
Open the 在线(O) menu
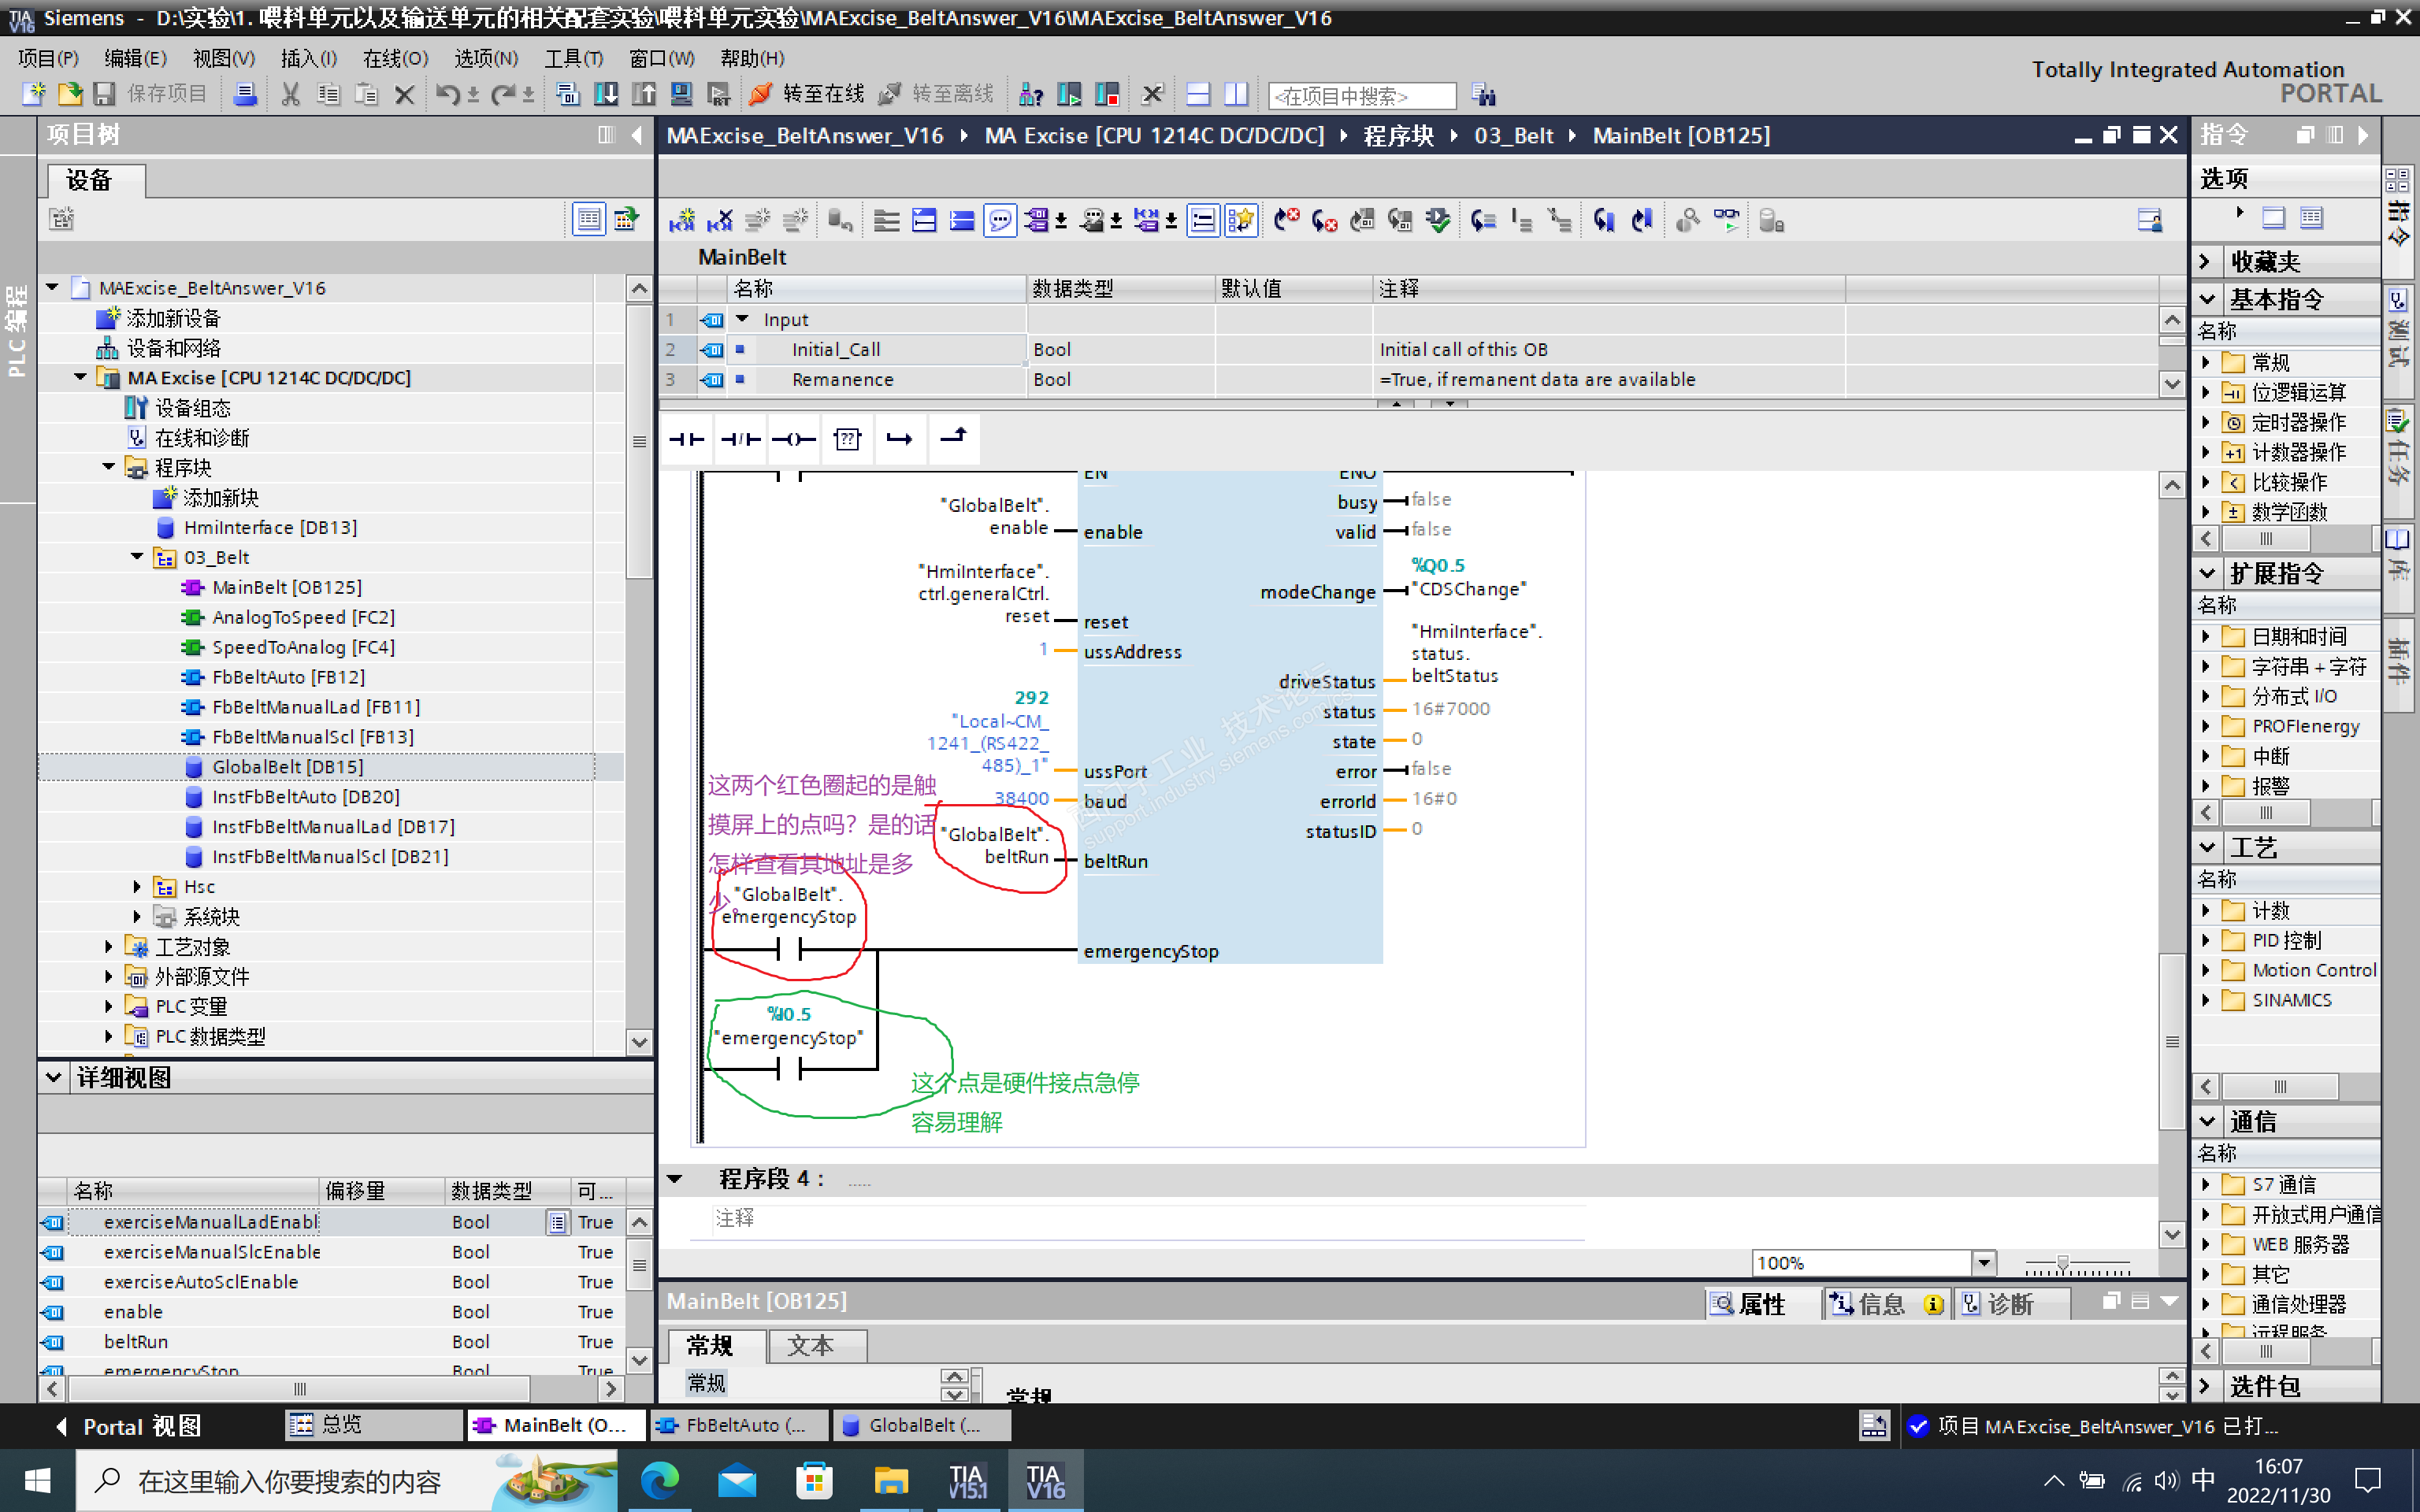click(395, 58)
